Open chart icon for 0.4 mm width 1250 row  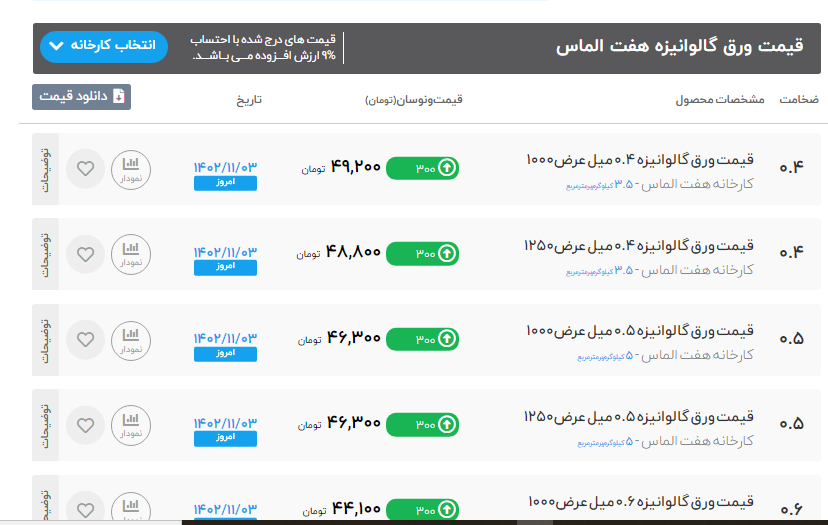click(x=129, y=253)
